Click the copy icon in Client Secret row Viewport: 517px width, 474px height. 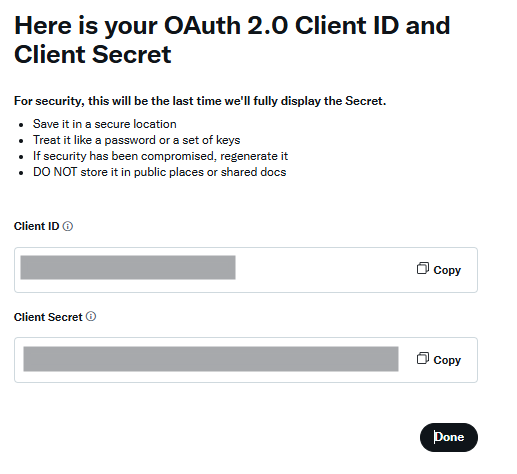point(423,358)
